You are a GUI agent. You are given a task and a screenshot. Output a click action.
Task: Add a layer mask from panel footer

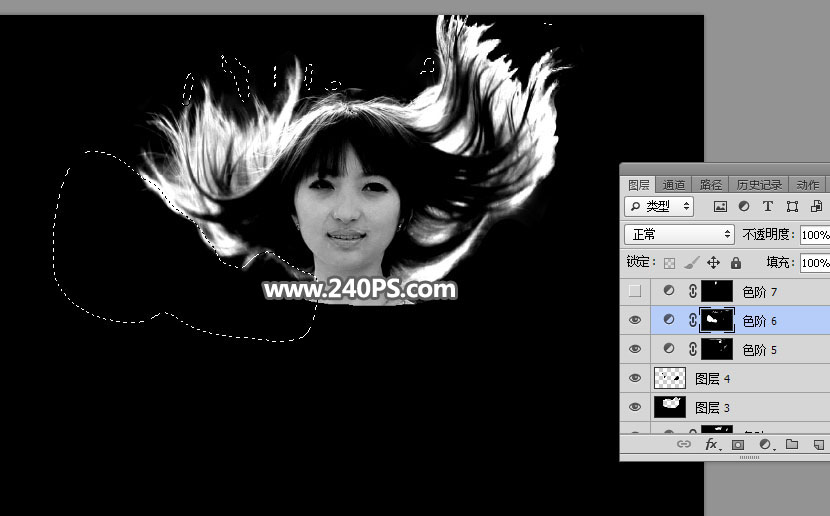pyautogui.click(x=738, y=444)
